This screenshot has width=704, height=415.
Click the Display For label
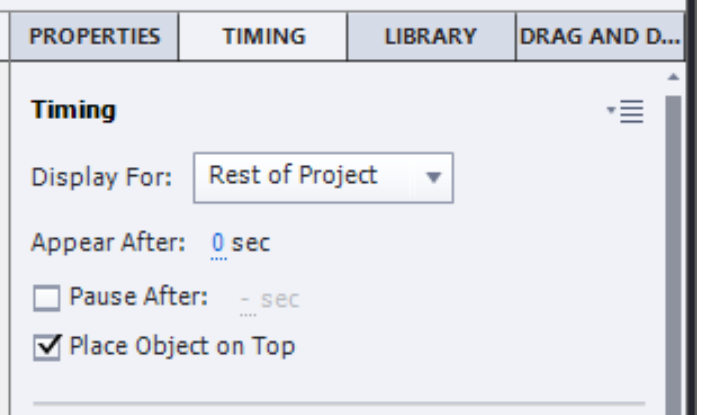[x=102, y=177]
